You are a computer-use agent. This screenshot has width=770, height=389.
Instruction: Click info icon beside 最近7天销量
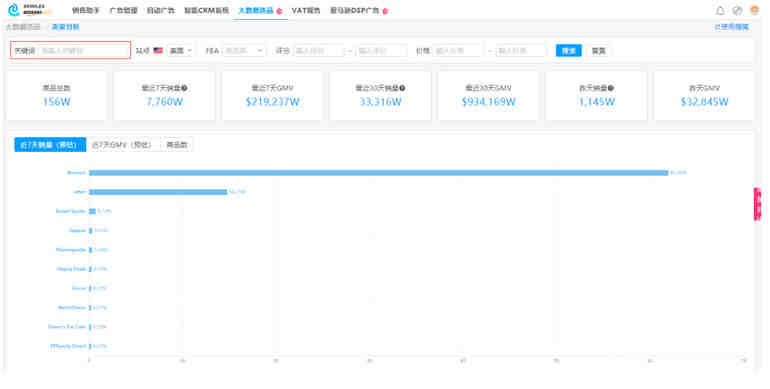coord(184,88)
